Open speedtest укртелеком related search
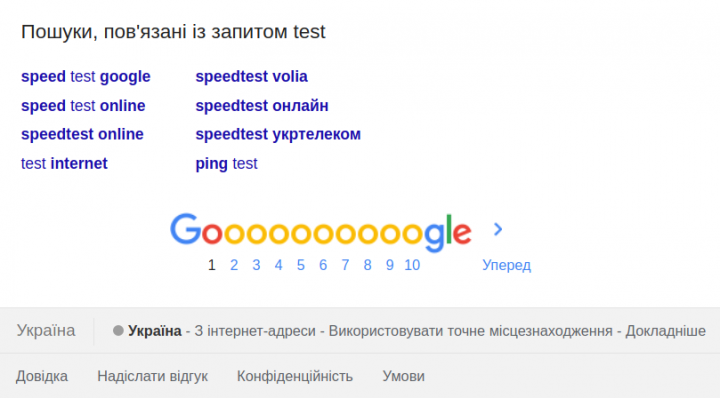Image resolution: width=720 pixels, height=398 pixels. click(x=278, y=135)
